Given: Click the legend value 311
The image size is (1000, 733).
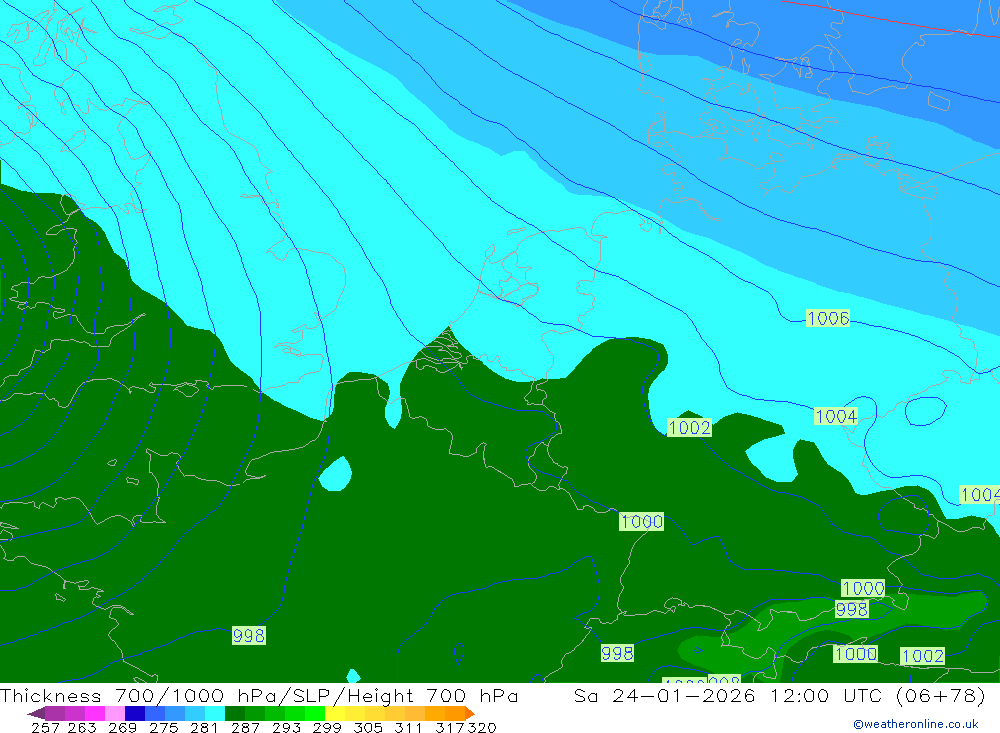Looking at the screenshot, I should point(408,728).
